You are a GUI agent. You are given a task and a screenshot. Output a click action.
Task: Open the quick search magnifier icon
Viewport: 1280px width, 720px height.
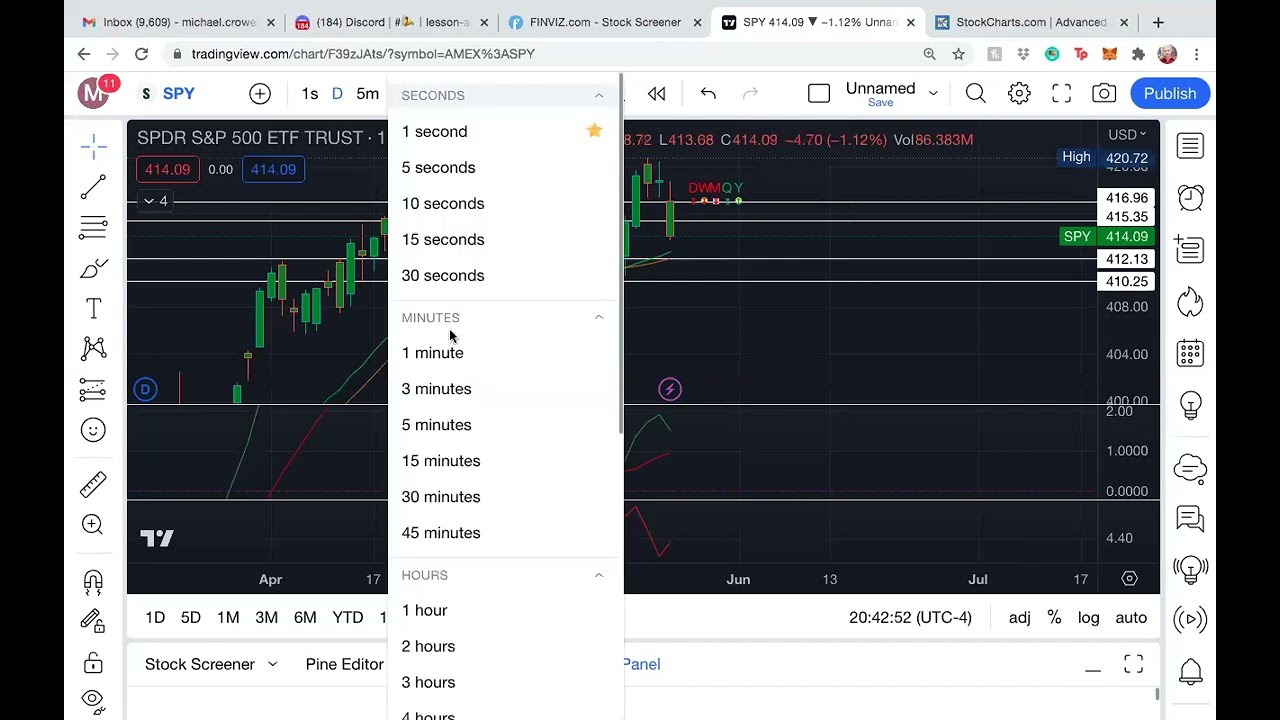click(976, 93)
